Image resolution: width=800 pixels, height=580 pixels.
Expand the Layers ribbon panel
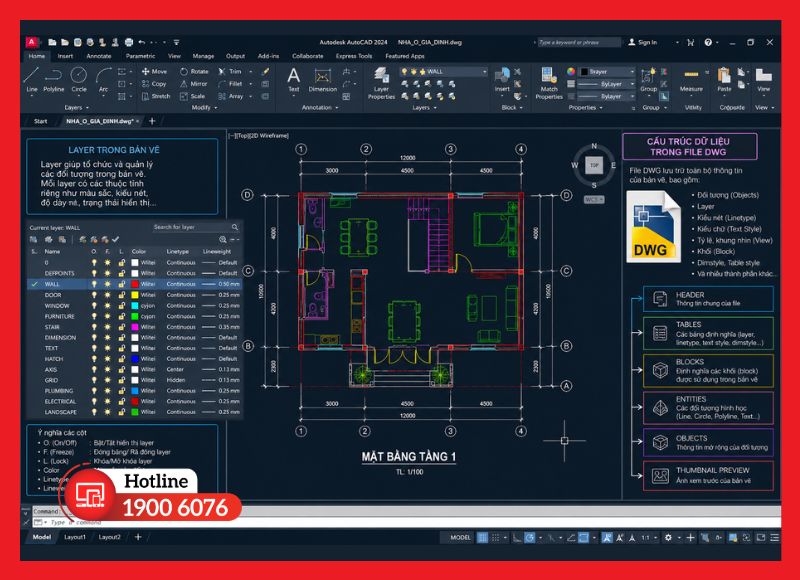[x=424, y=108]
